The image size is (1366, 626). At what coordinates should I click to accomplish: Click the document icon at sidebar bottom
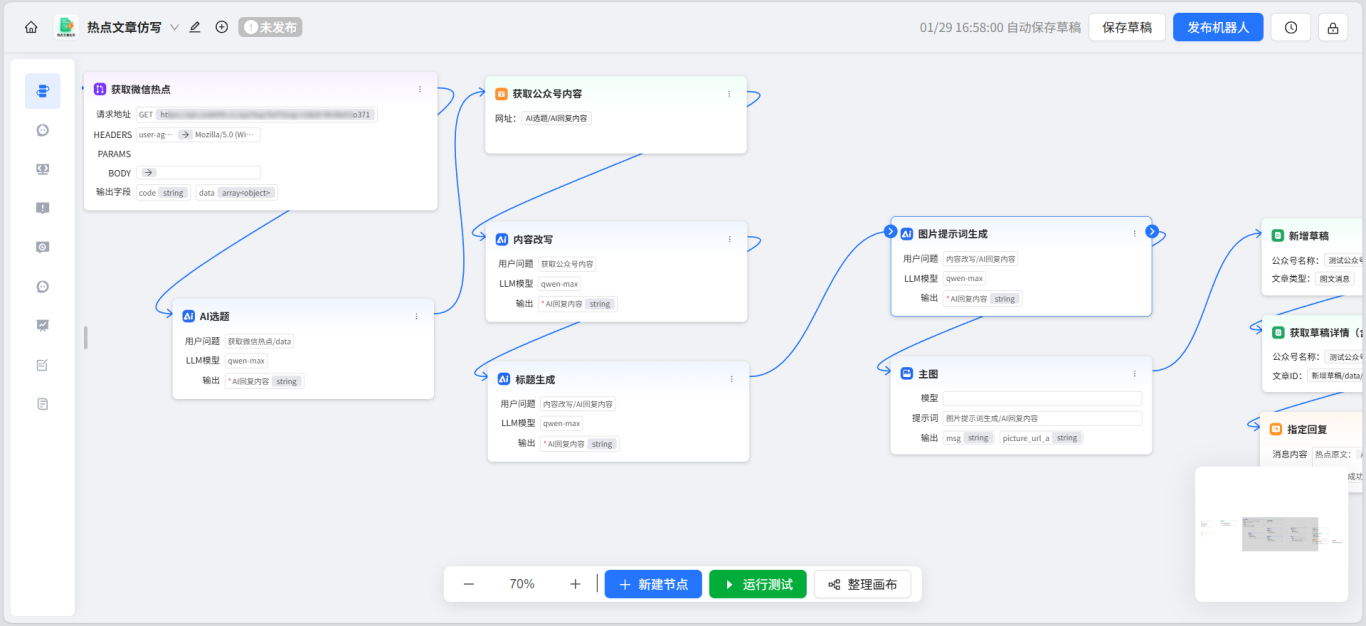click(x=42, y=404)
